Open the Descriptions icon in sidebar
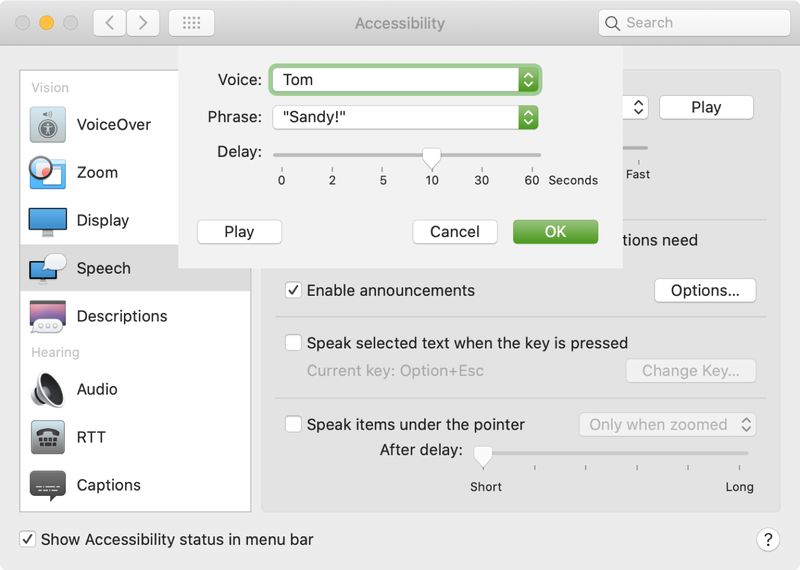Viewport: 800px width, 570px height. tap(47, 316)
